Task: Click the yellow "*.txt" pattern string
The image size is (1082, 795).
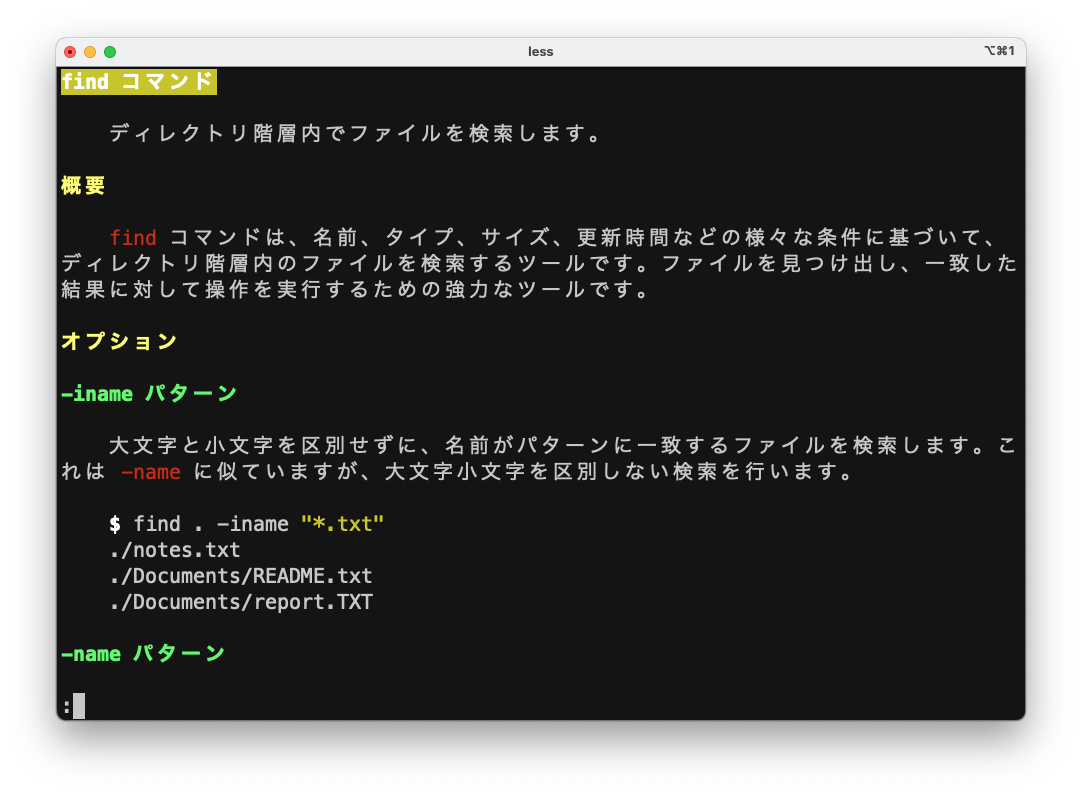Action: point(343,524)
